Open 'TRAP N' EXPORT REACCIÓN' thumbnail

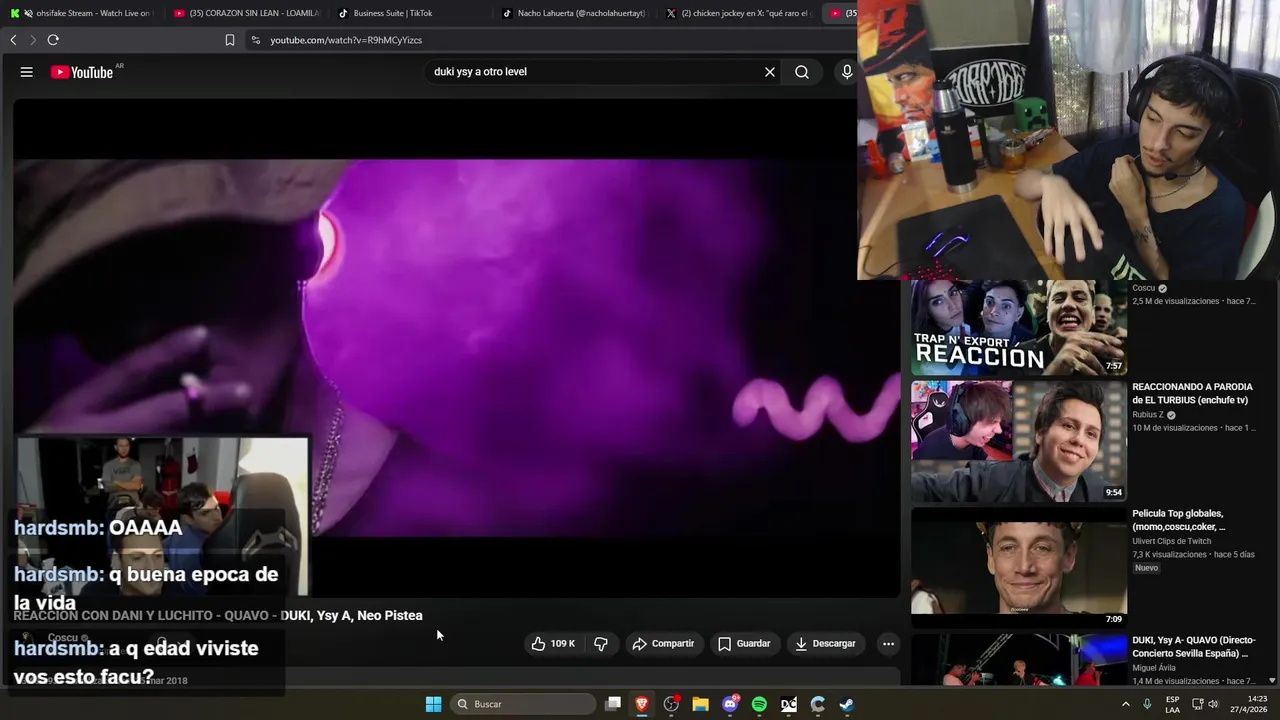click(x=1018, y=328)
